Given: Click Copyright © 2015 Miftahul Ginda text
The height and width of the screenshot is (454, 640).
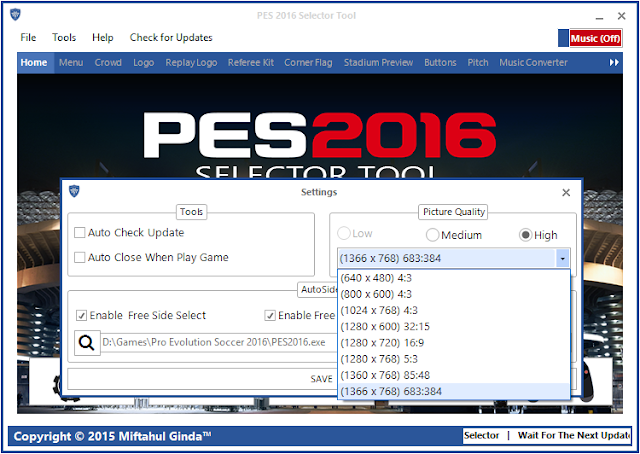Looking at the screenshot, I should coord(112,436).
